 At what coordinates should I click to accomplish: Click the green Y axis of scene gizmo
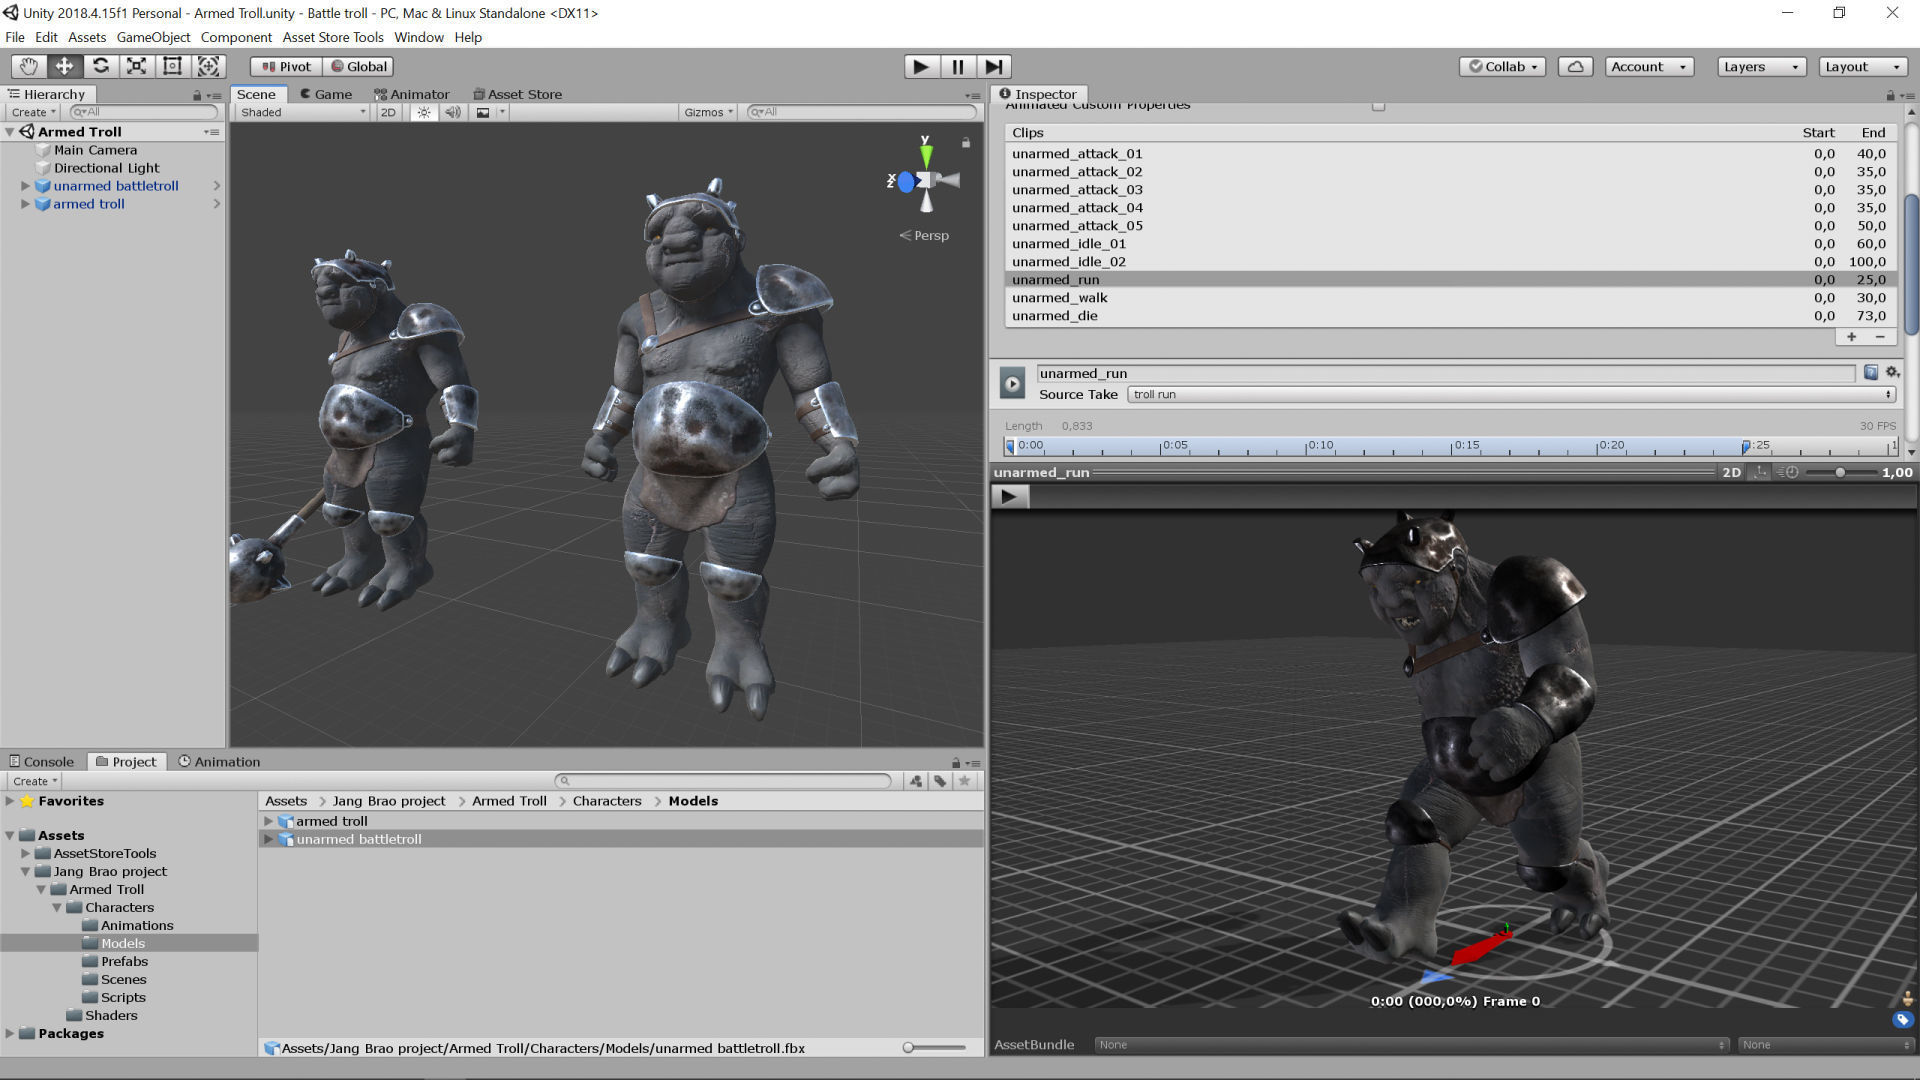926,154
